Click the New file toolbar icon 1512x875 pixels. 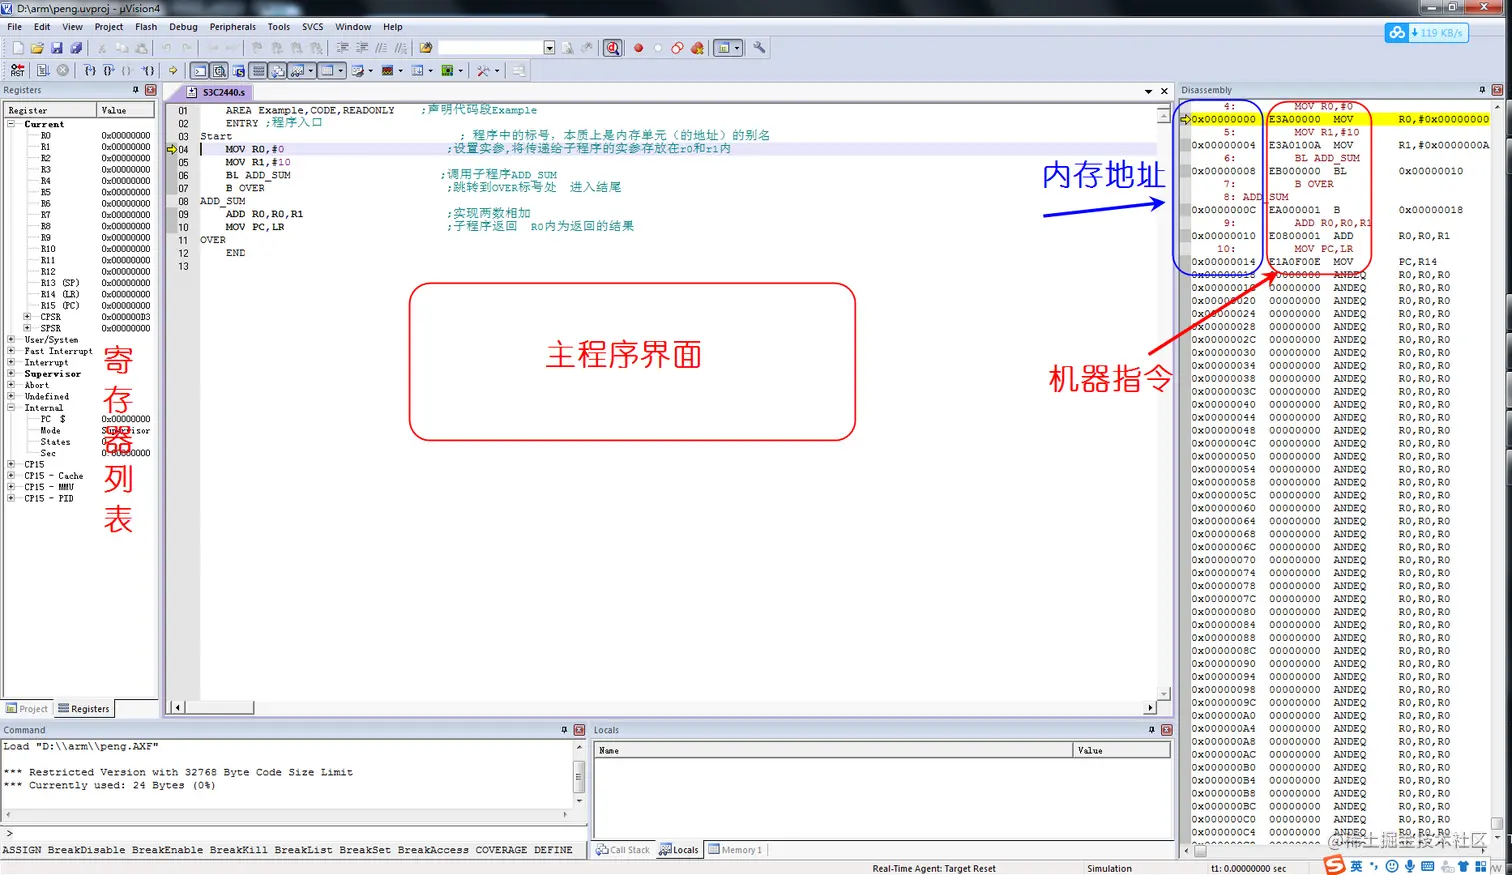[18, 47]
